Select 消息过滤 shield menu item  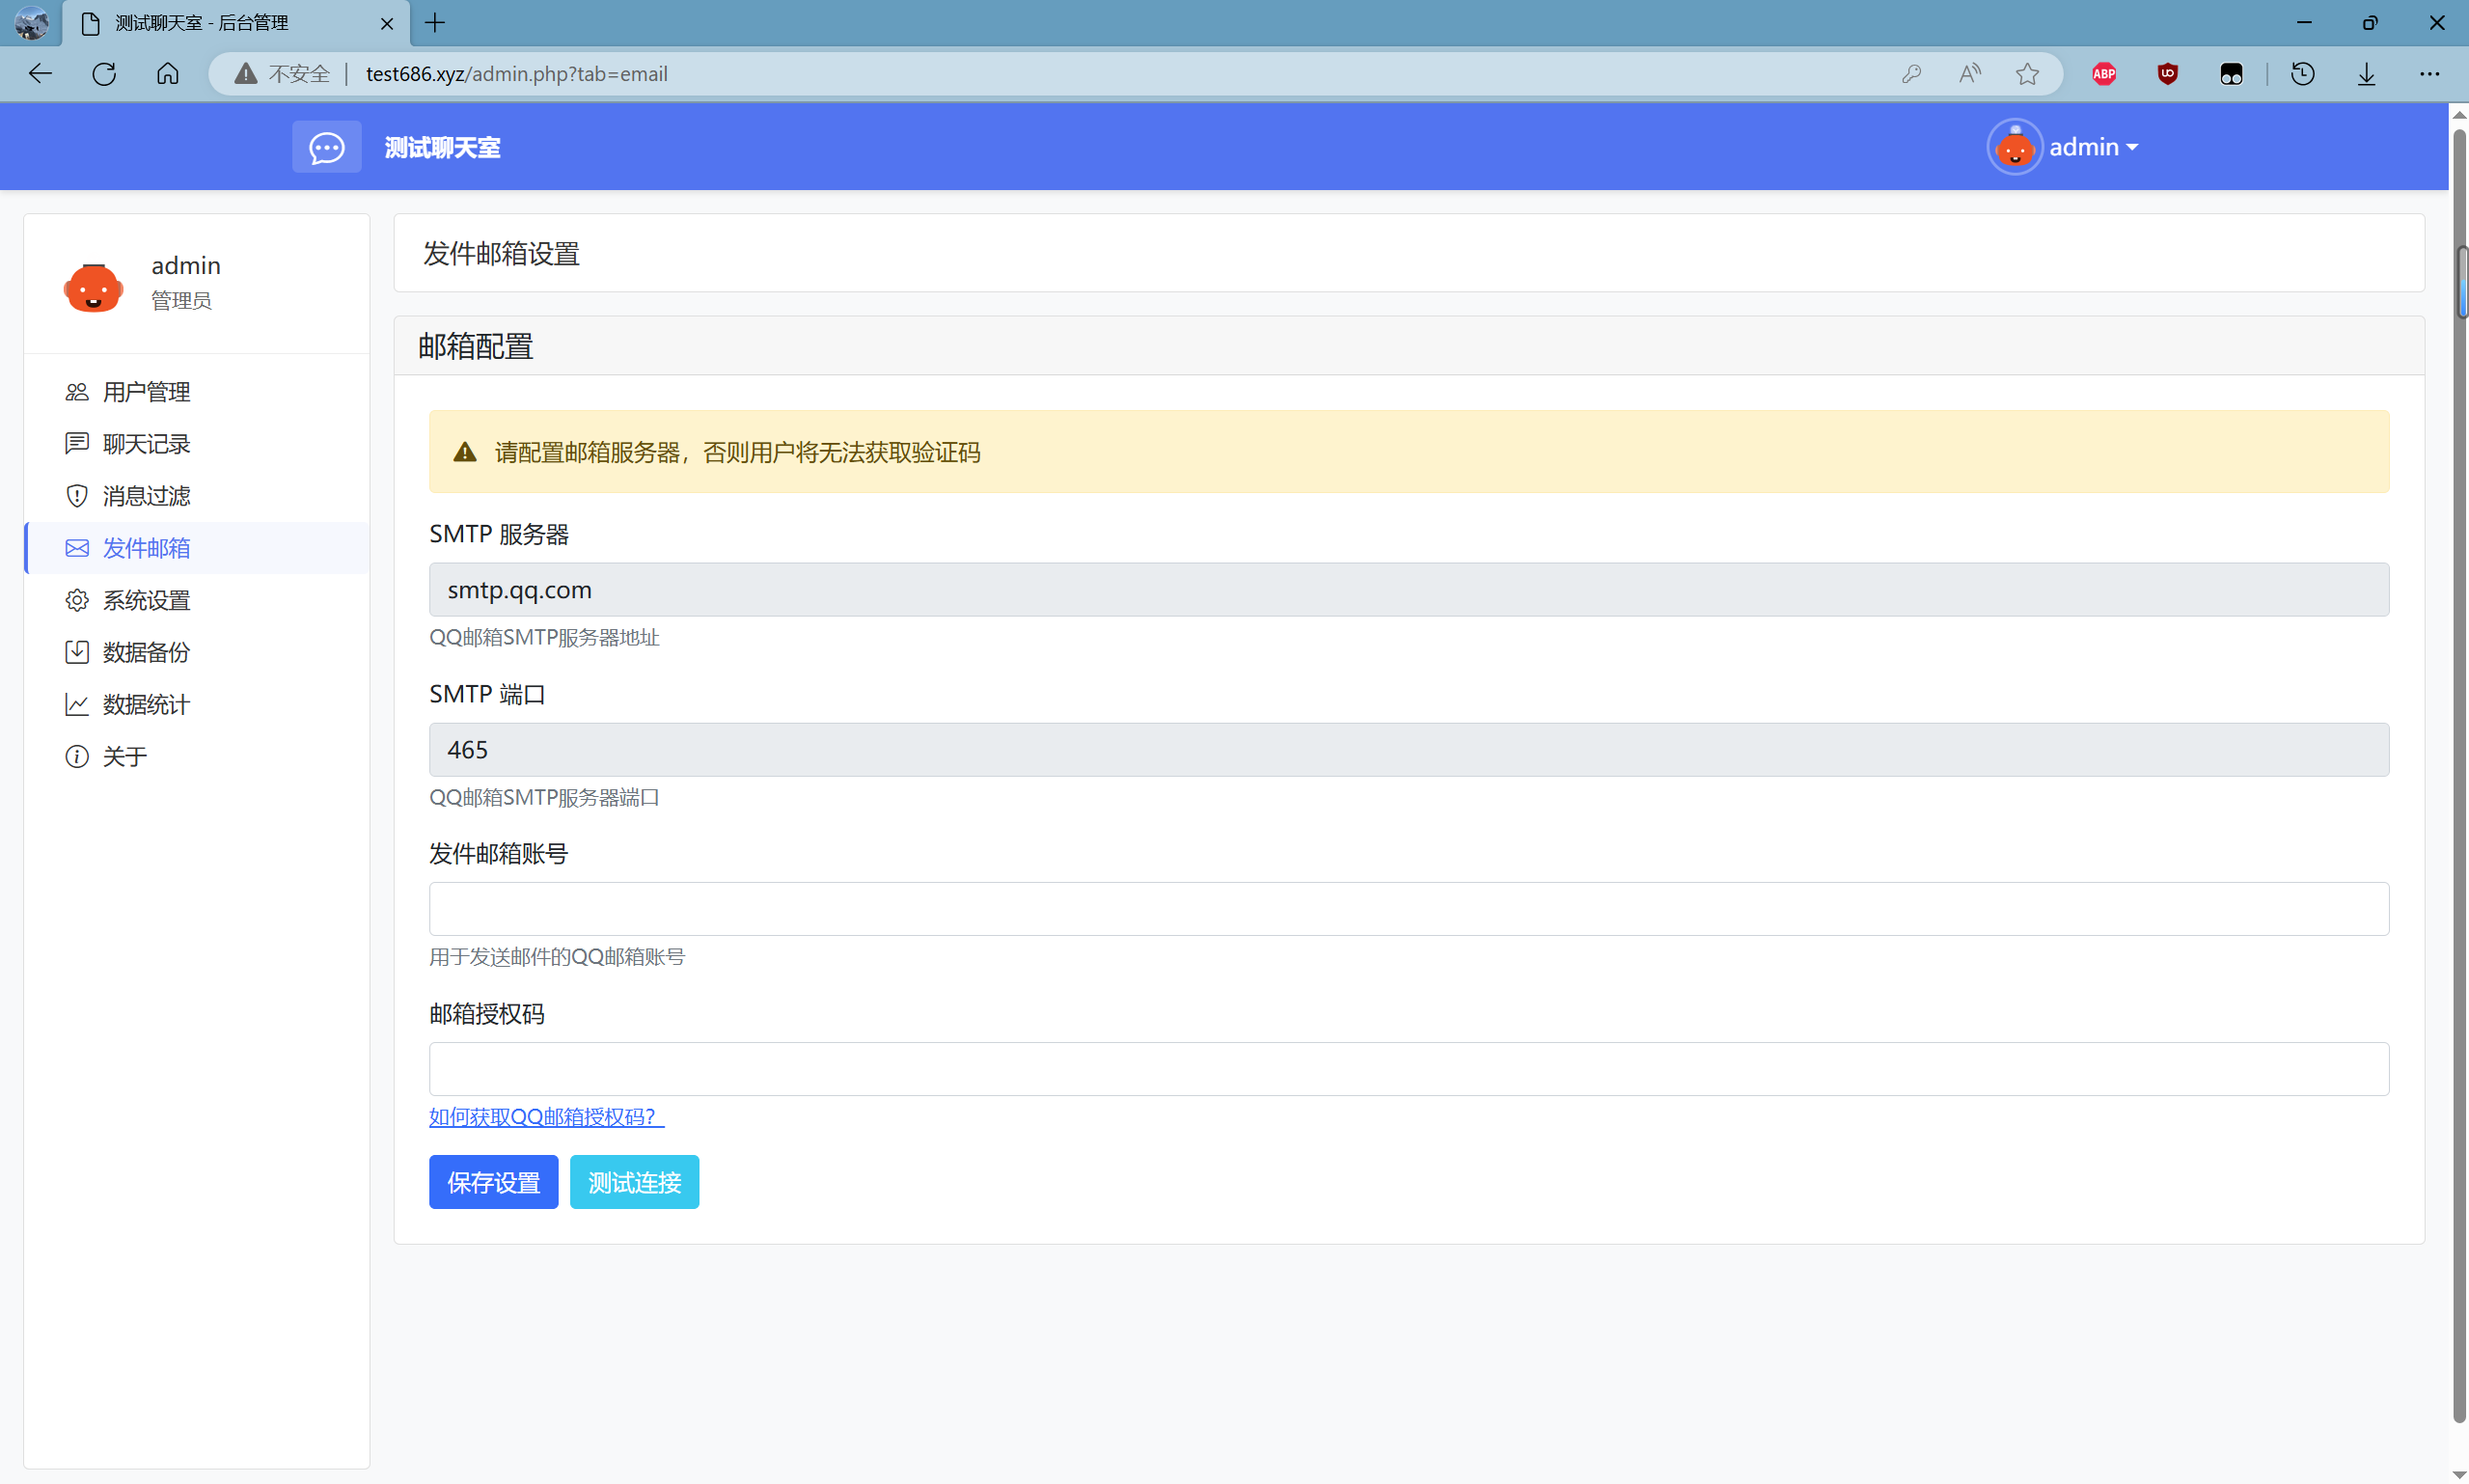tap(146, 496)
